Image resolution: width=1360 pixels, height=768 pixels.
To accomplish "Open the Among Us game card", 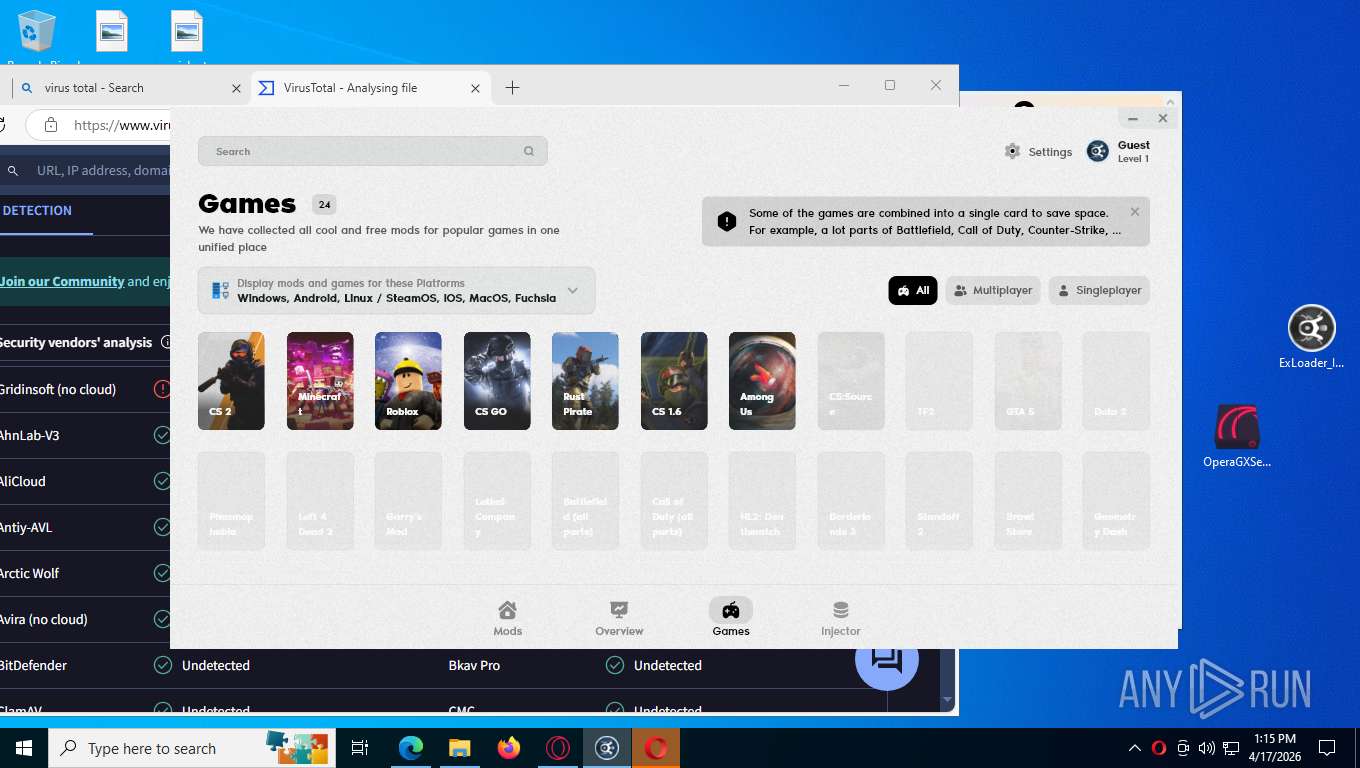I will [762, 381].
